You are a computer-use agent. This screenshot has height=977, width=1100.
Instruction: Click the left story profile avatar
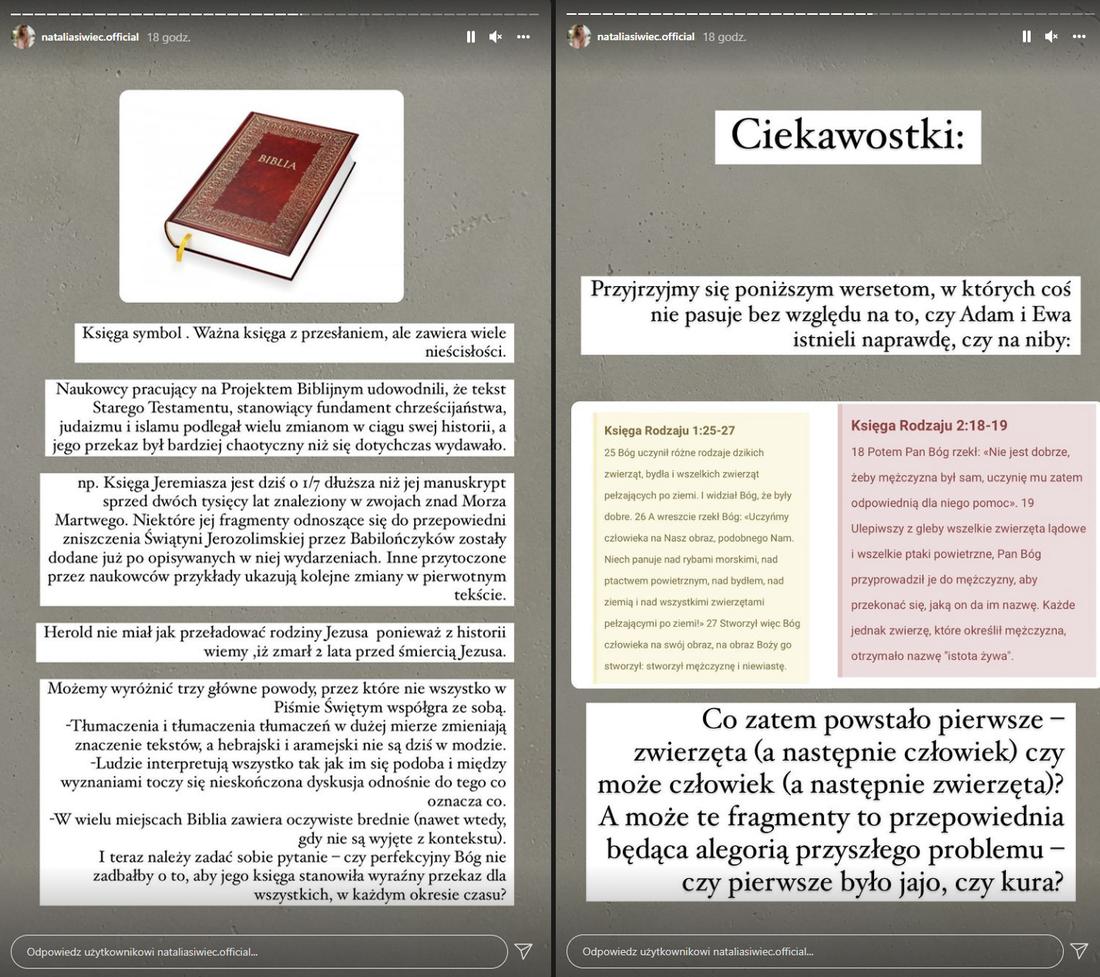23,37
